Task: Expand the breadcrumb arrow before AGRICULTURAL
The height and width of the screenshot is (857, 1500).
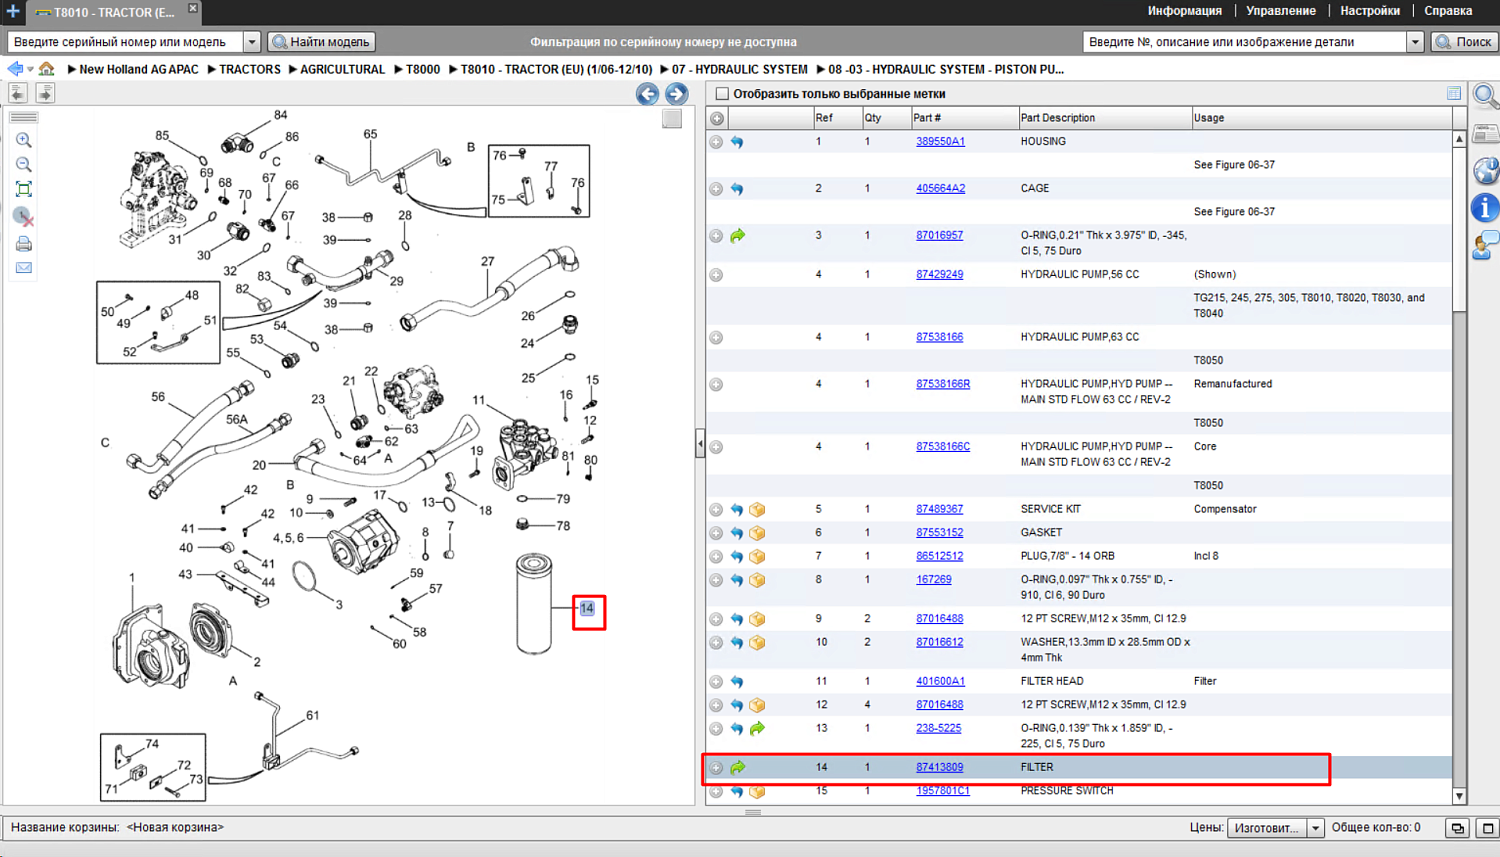Action: pos(293,70)
